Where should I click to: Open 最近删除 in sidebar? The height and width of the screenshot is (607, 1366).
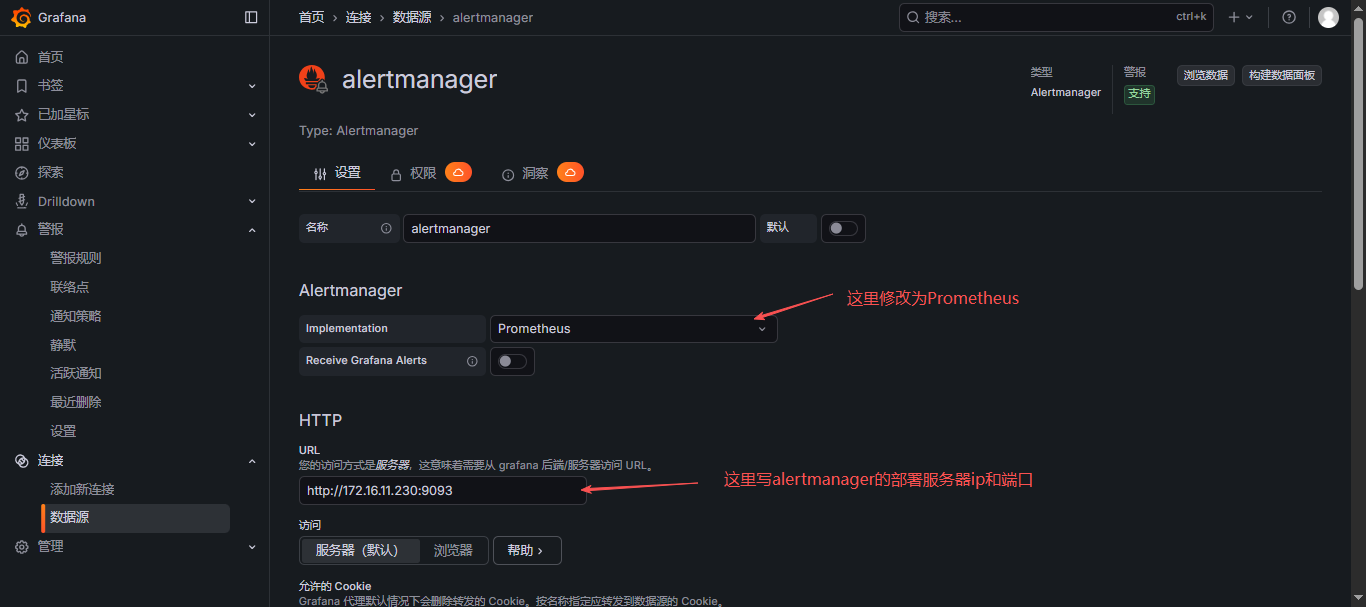[76, 402]
